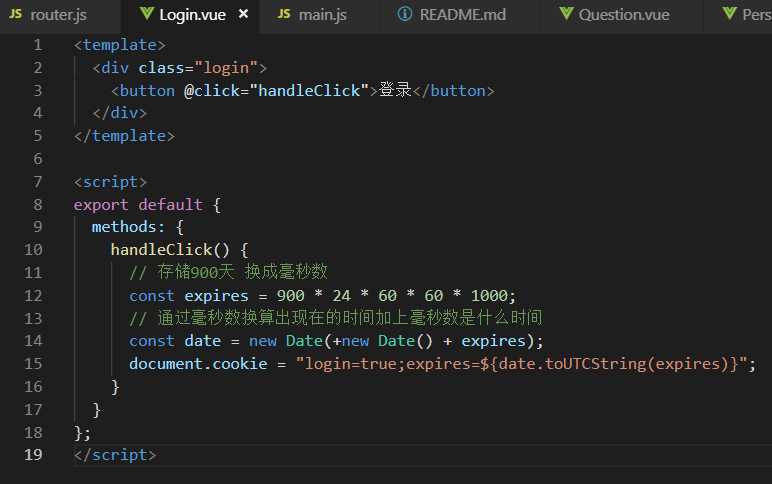772x484 pixels.
Task: Click line number 1 in the gutter
Action: coord(37,45)
